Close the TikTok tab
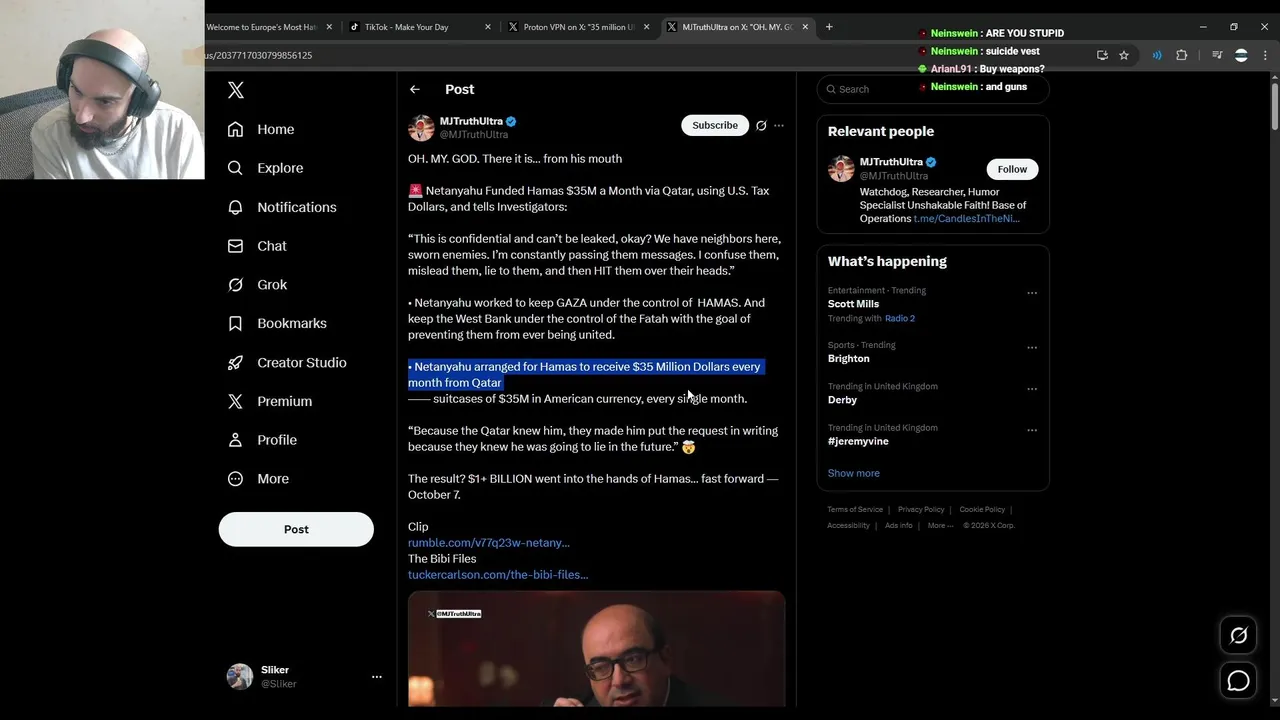The width and height of the screenshot is (1280, 720). pos(488,27)
